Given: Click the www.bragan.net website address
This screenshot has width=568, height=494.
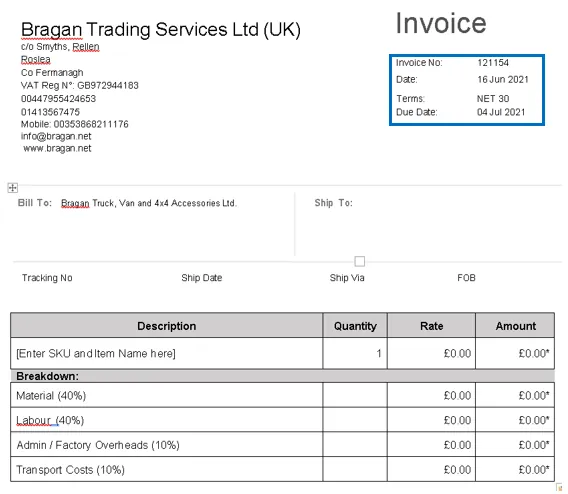Looking at the screenshot, I should (57, 148).
